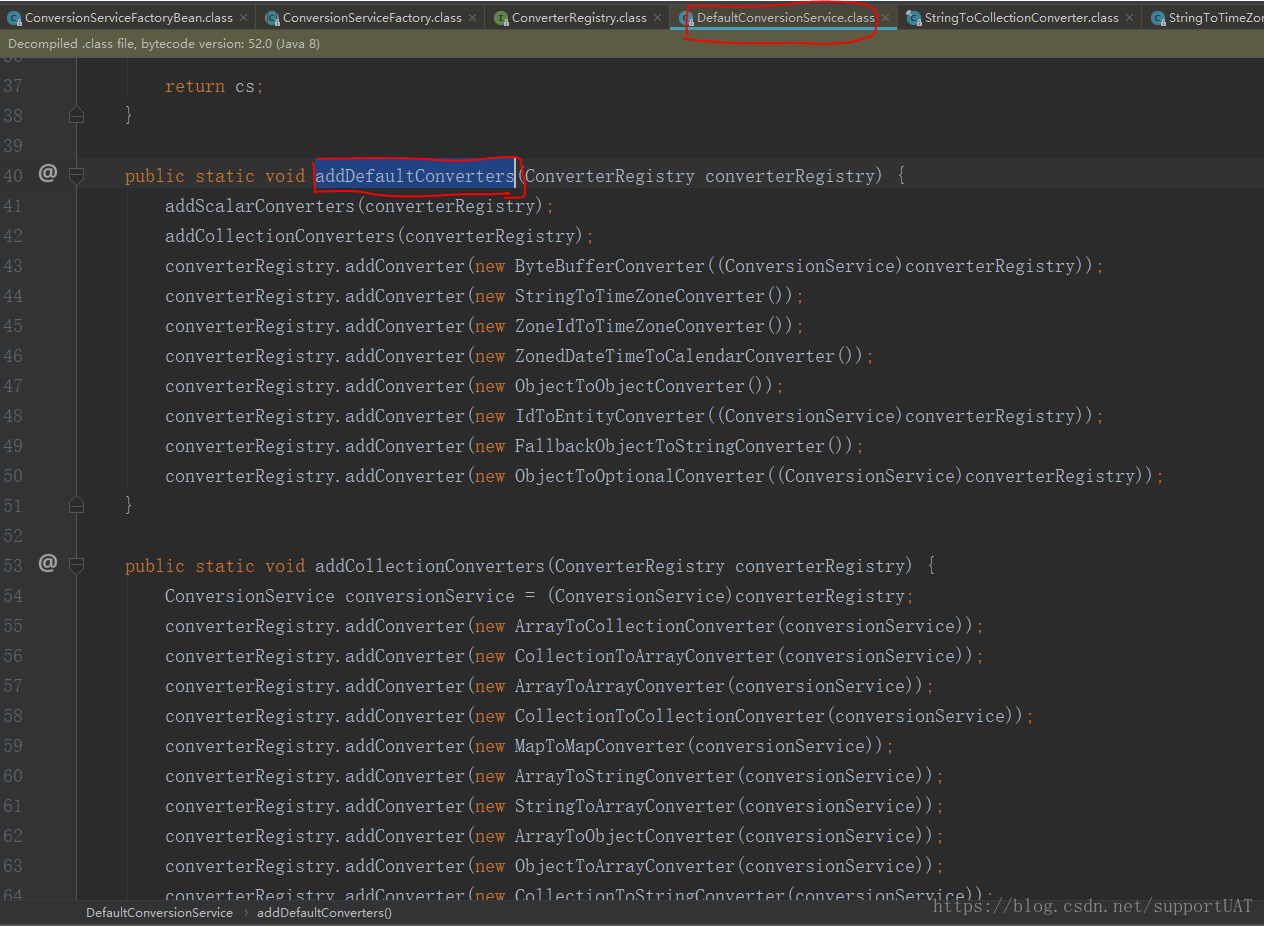Click the fold end marker on line 51
This screenshot has width=1264, height=926.
point(76,506)
